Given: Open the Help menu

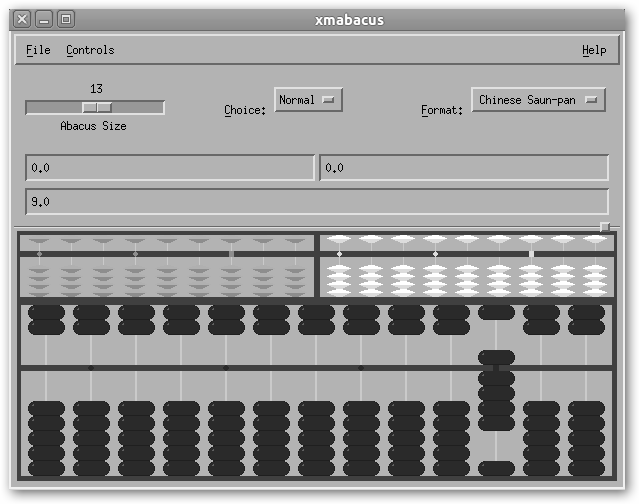Looking at the screenshot, I should [593, 50].
